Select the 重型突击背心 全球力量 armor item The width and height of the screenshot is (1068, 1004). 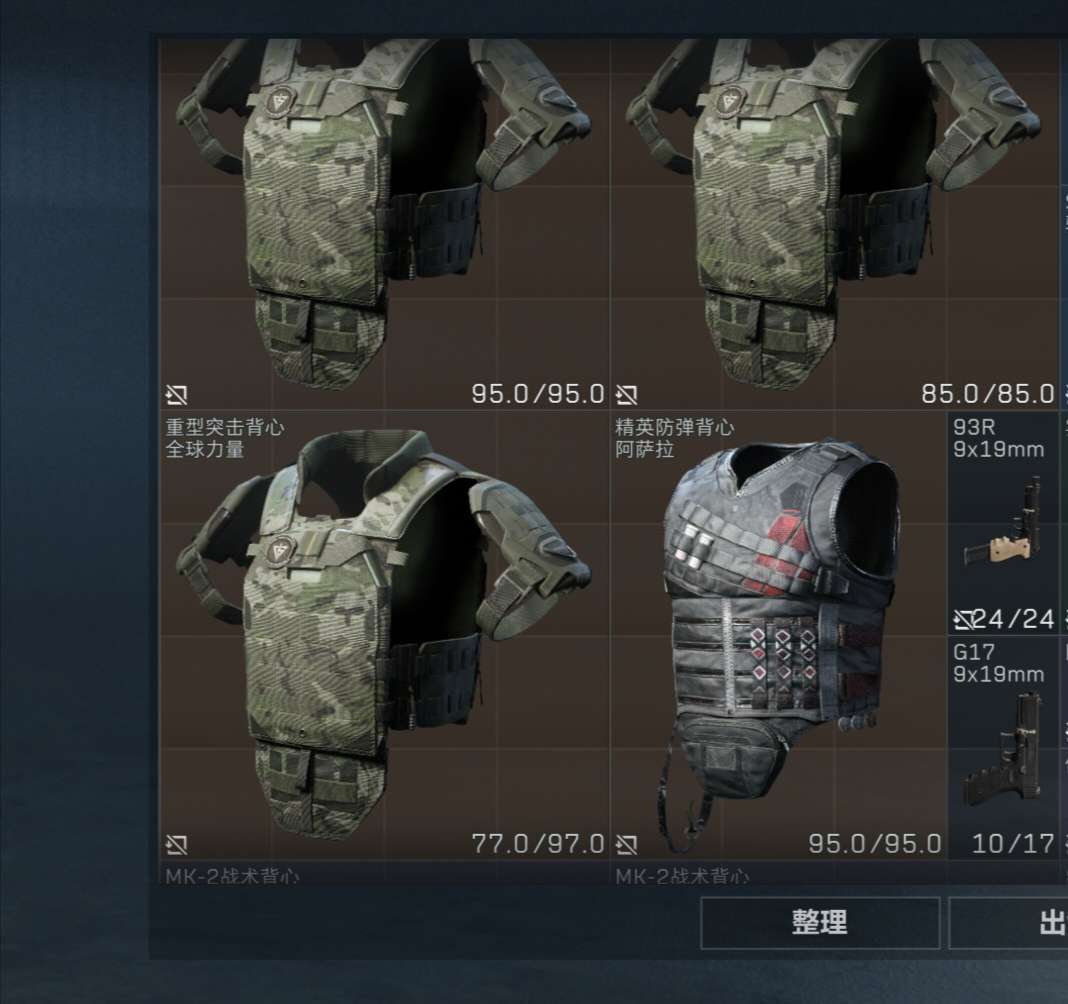click(384, 635)
